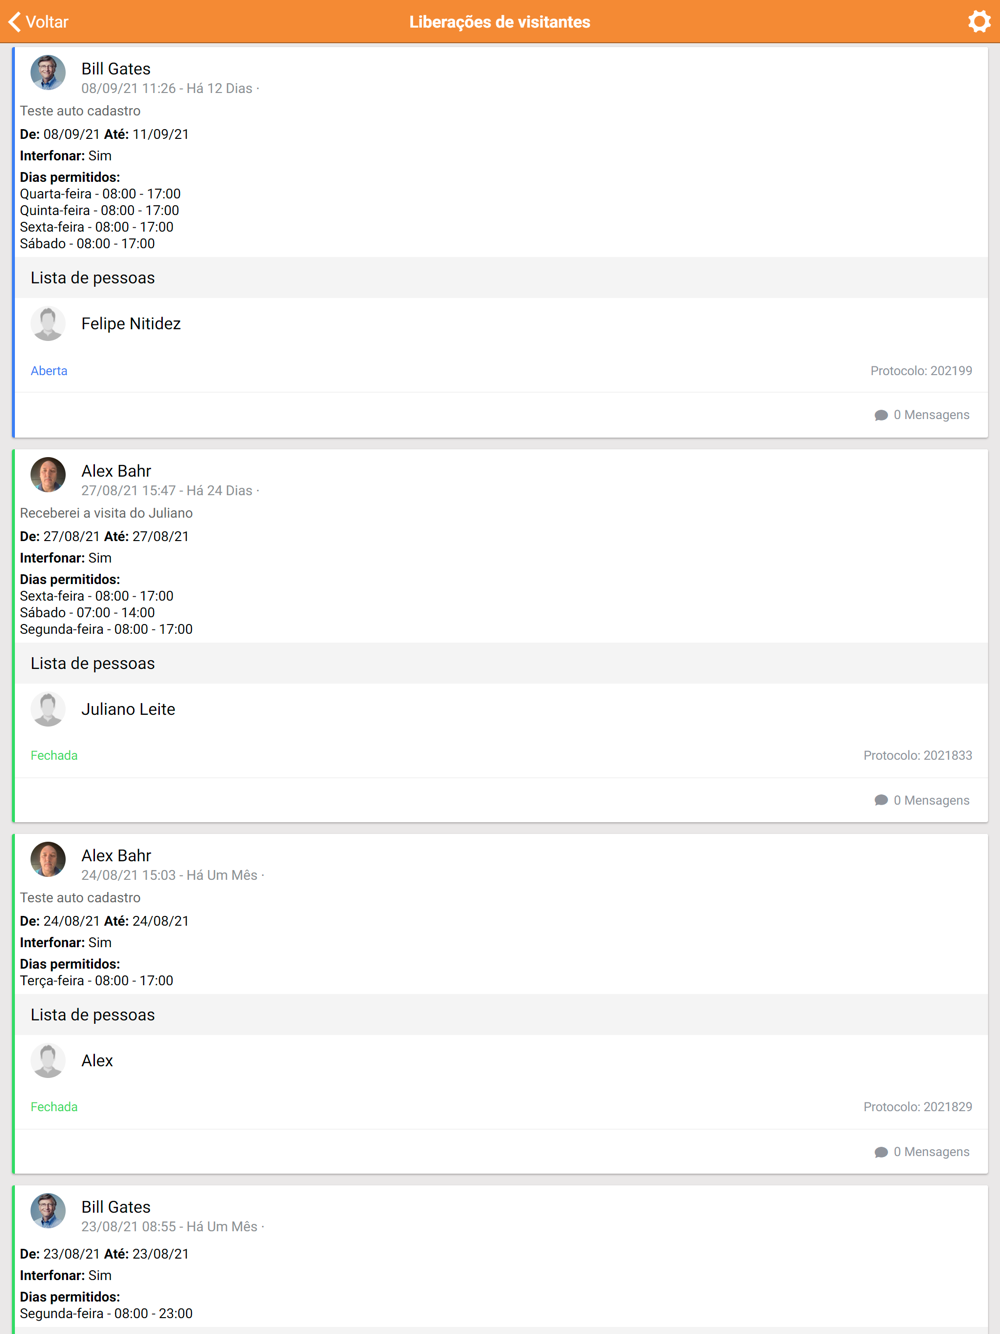
Task: Tap the Voltar back arrow
Action: (15, 22)
